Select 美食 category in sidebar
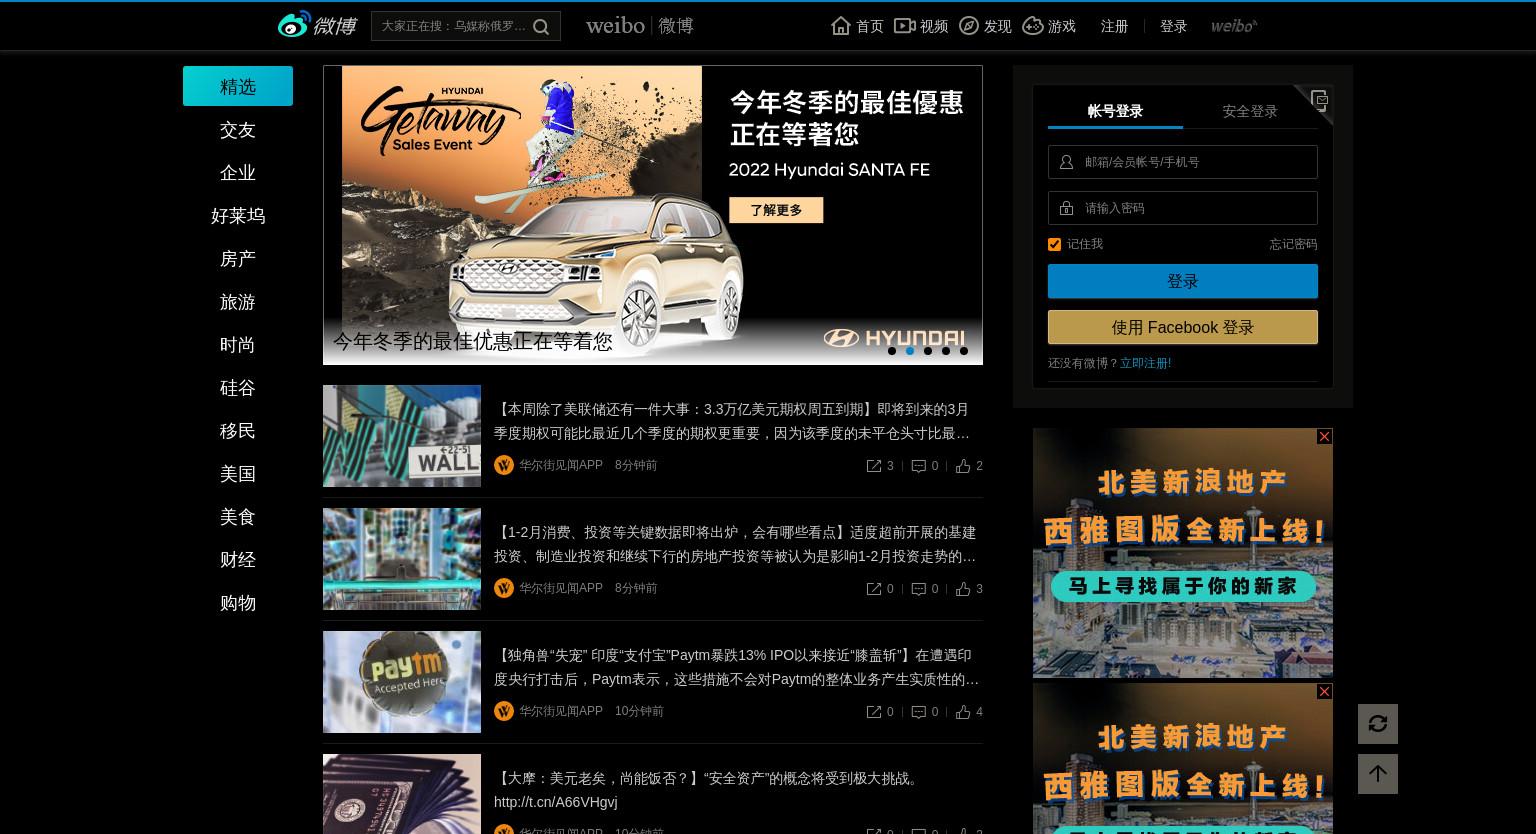1536x834 pixels. coord(238,517)
